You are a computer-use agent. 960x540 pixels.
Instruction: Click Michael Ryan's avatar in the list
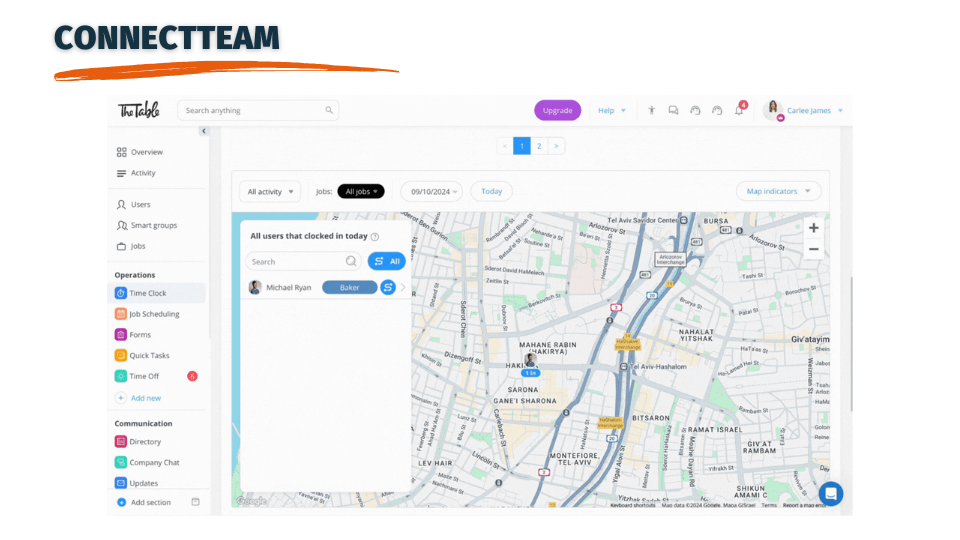pos(255,287)
